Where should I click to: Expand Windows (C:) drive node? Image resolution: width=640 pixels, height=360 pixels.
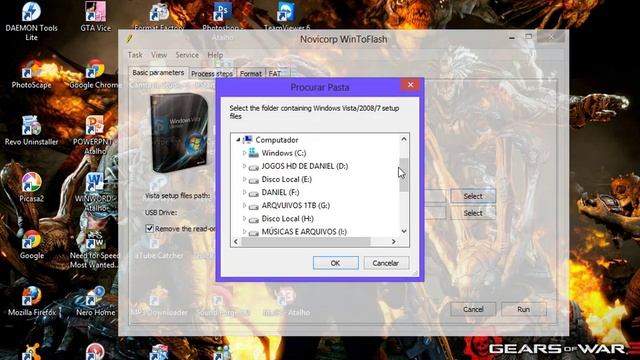244,153
